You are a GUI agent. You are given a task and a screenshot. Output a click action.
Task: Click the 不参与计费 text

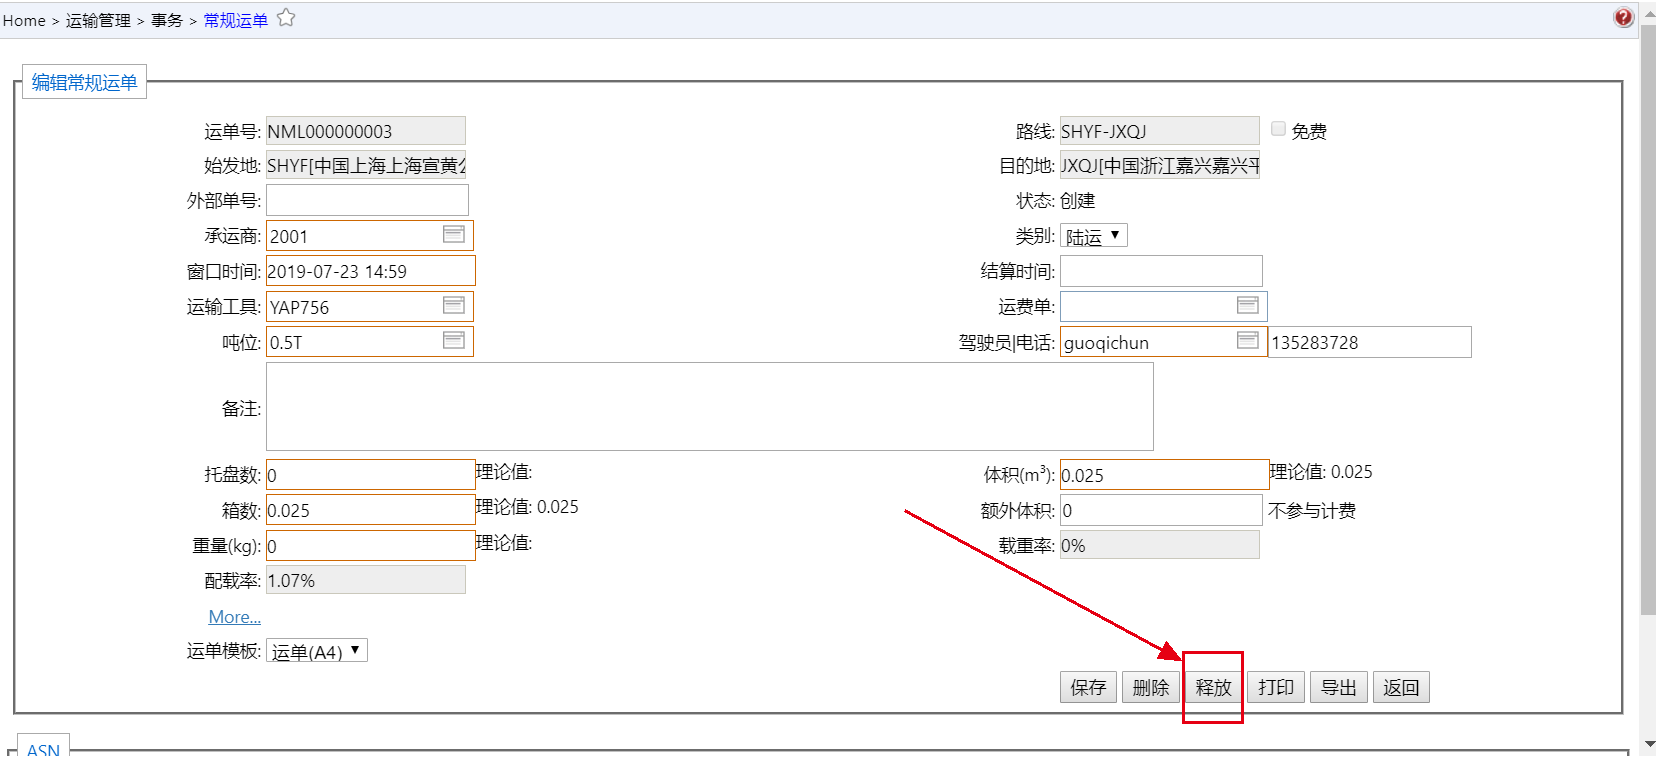(1312, 511)
